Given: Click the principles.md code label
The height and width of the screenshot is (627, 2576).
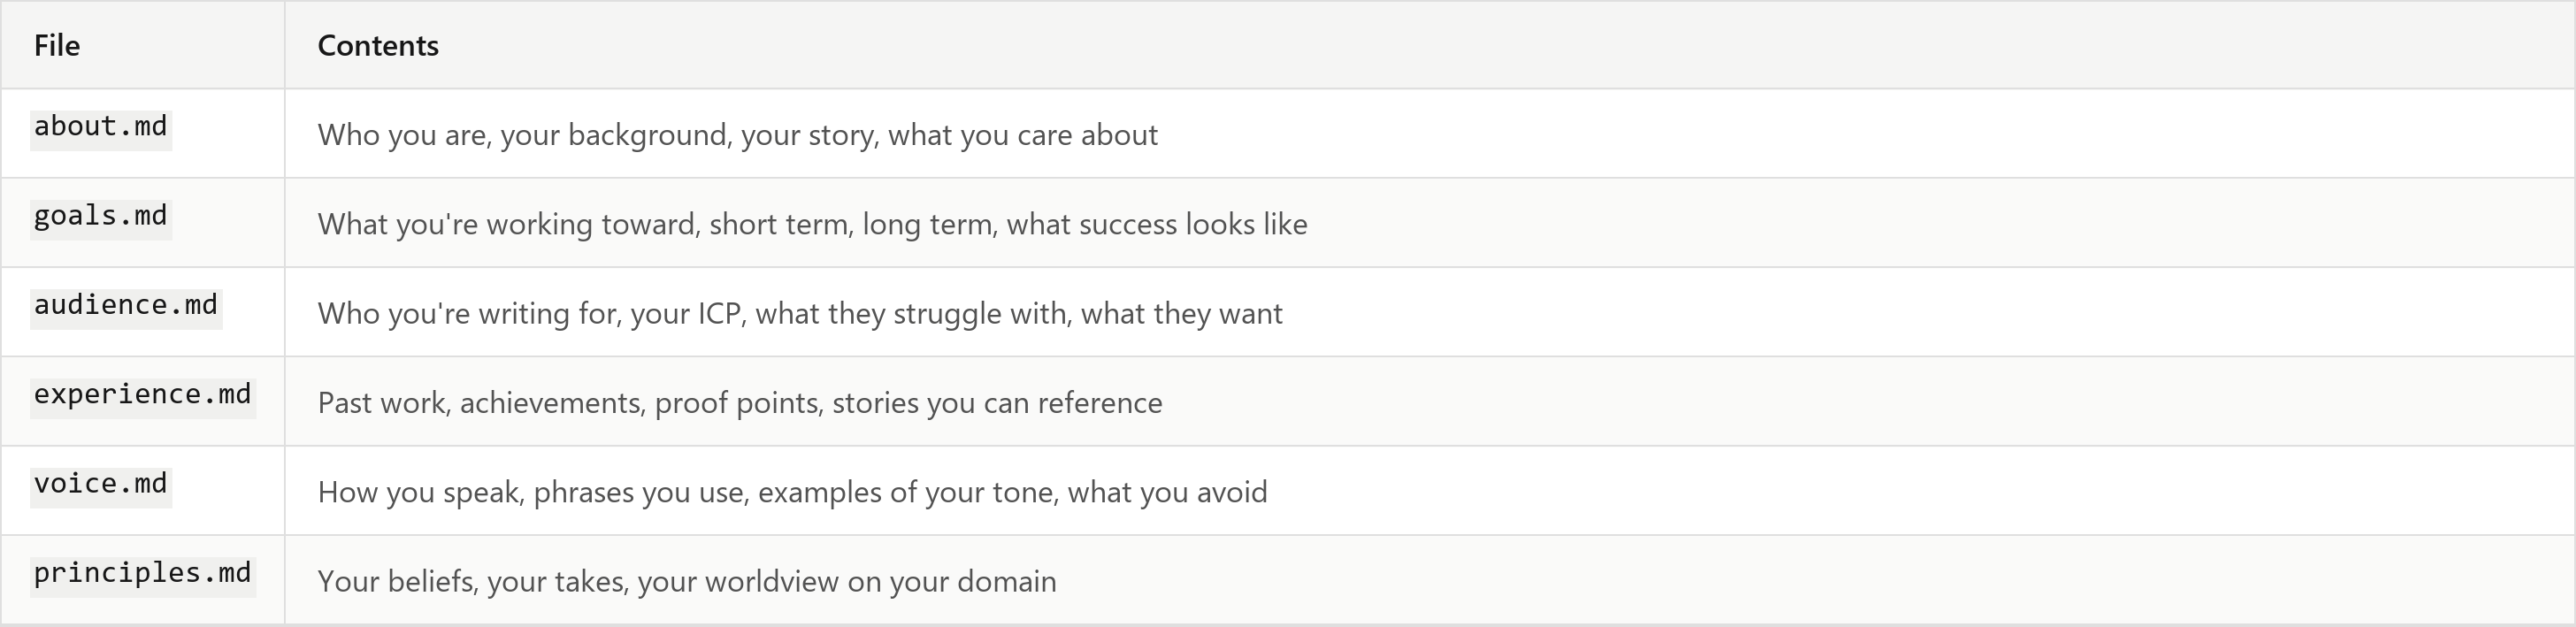Looking at the screenshot, I should (143, 574).
